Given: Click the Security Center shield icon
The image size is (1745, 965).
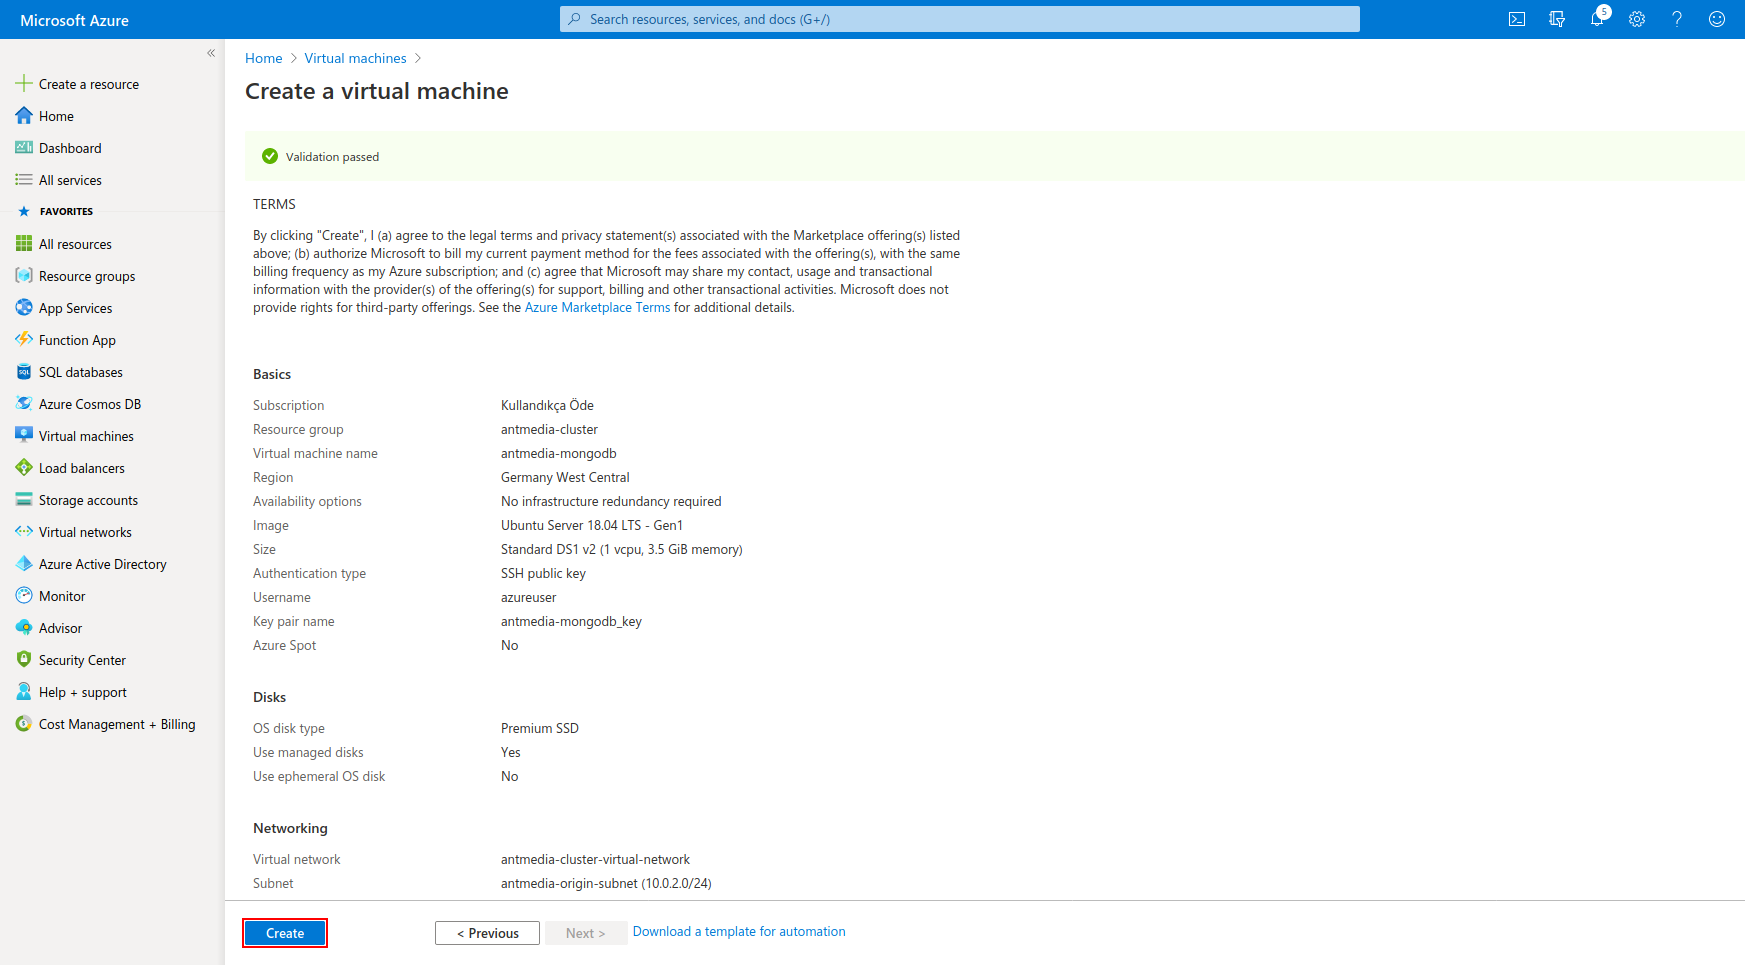Looking at the screenshot, I should coord(24,660).
